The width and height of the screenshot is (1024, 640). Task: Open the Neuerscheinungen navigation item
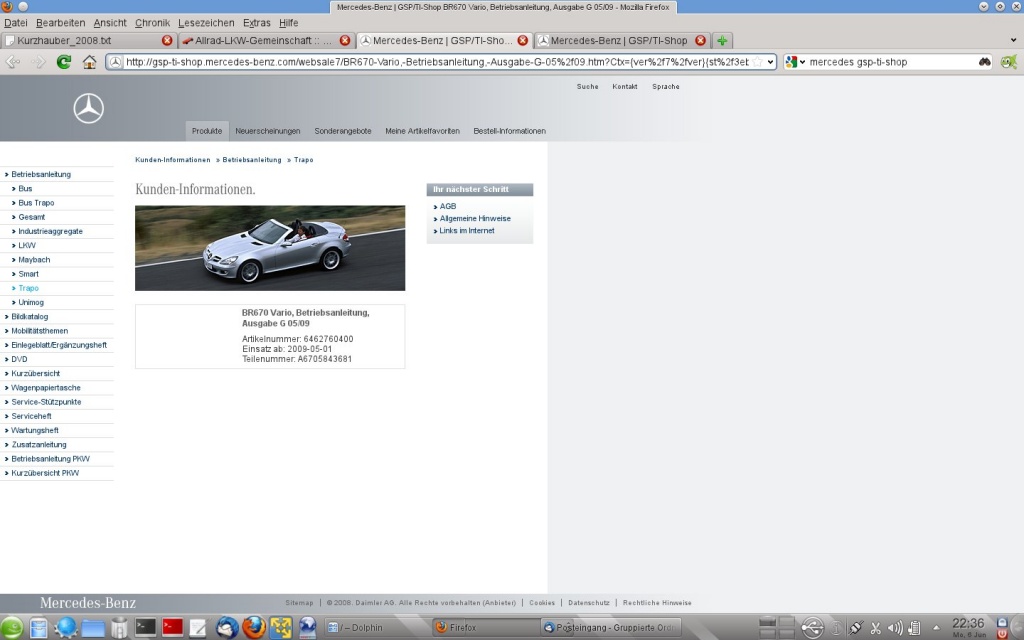268,131
